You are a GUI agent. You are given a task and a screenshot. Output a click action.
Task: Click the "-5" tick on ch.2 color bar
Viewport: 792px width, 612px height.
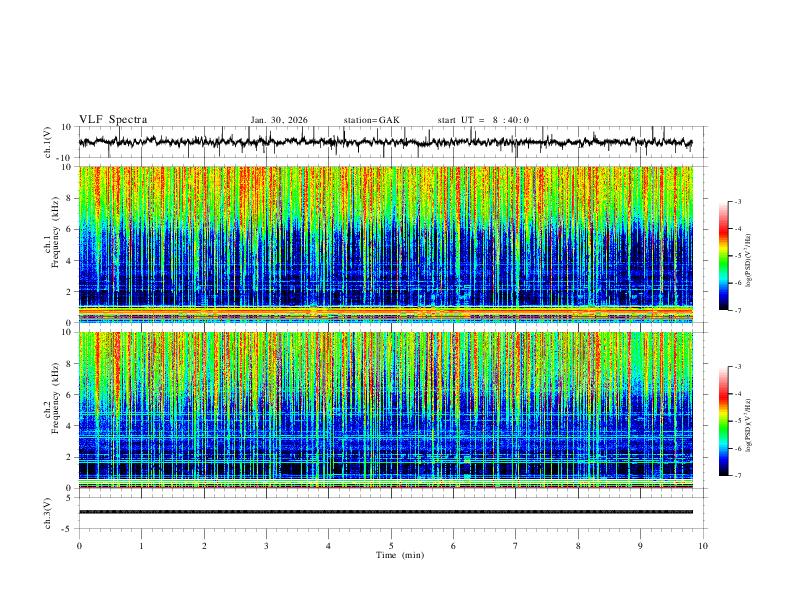point(737,421)
